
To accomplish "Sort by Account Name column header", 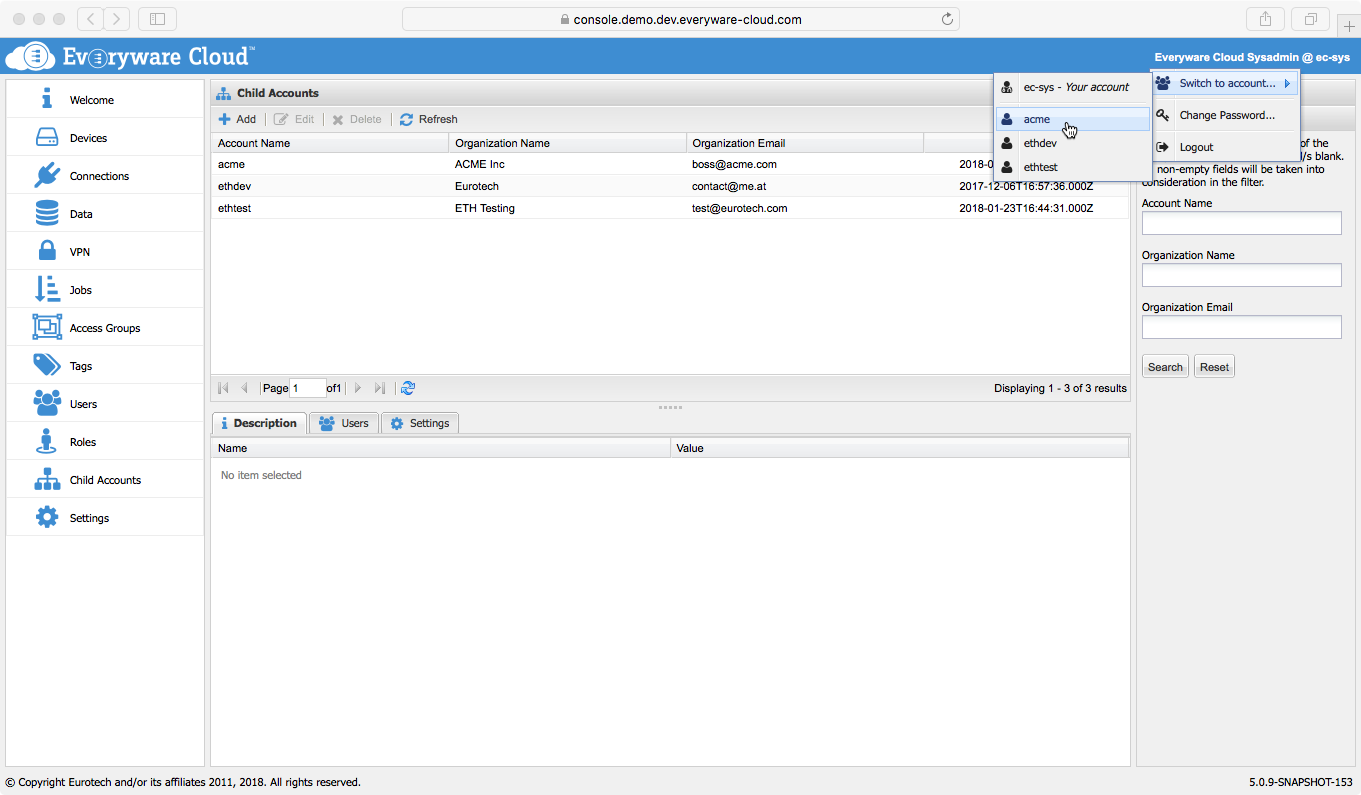I will (x=329, y=143).
